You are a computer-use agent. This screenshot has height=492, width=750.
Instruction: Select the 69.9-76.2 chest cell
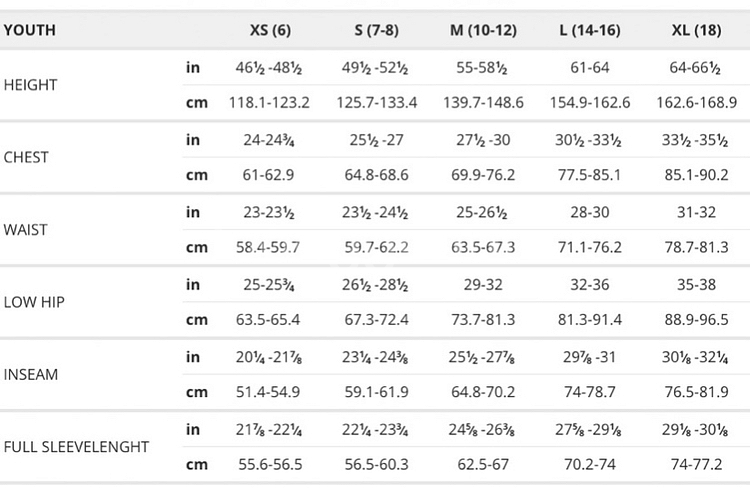pos(483,175)
